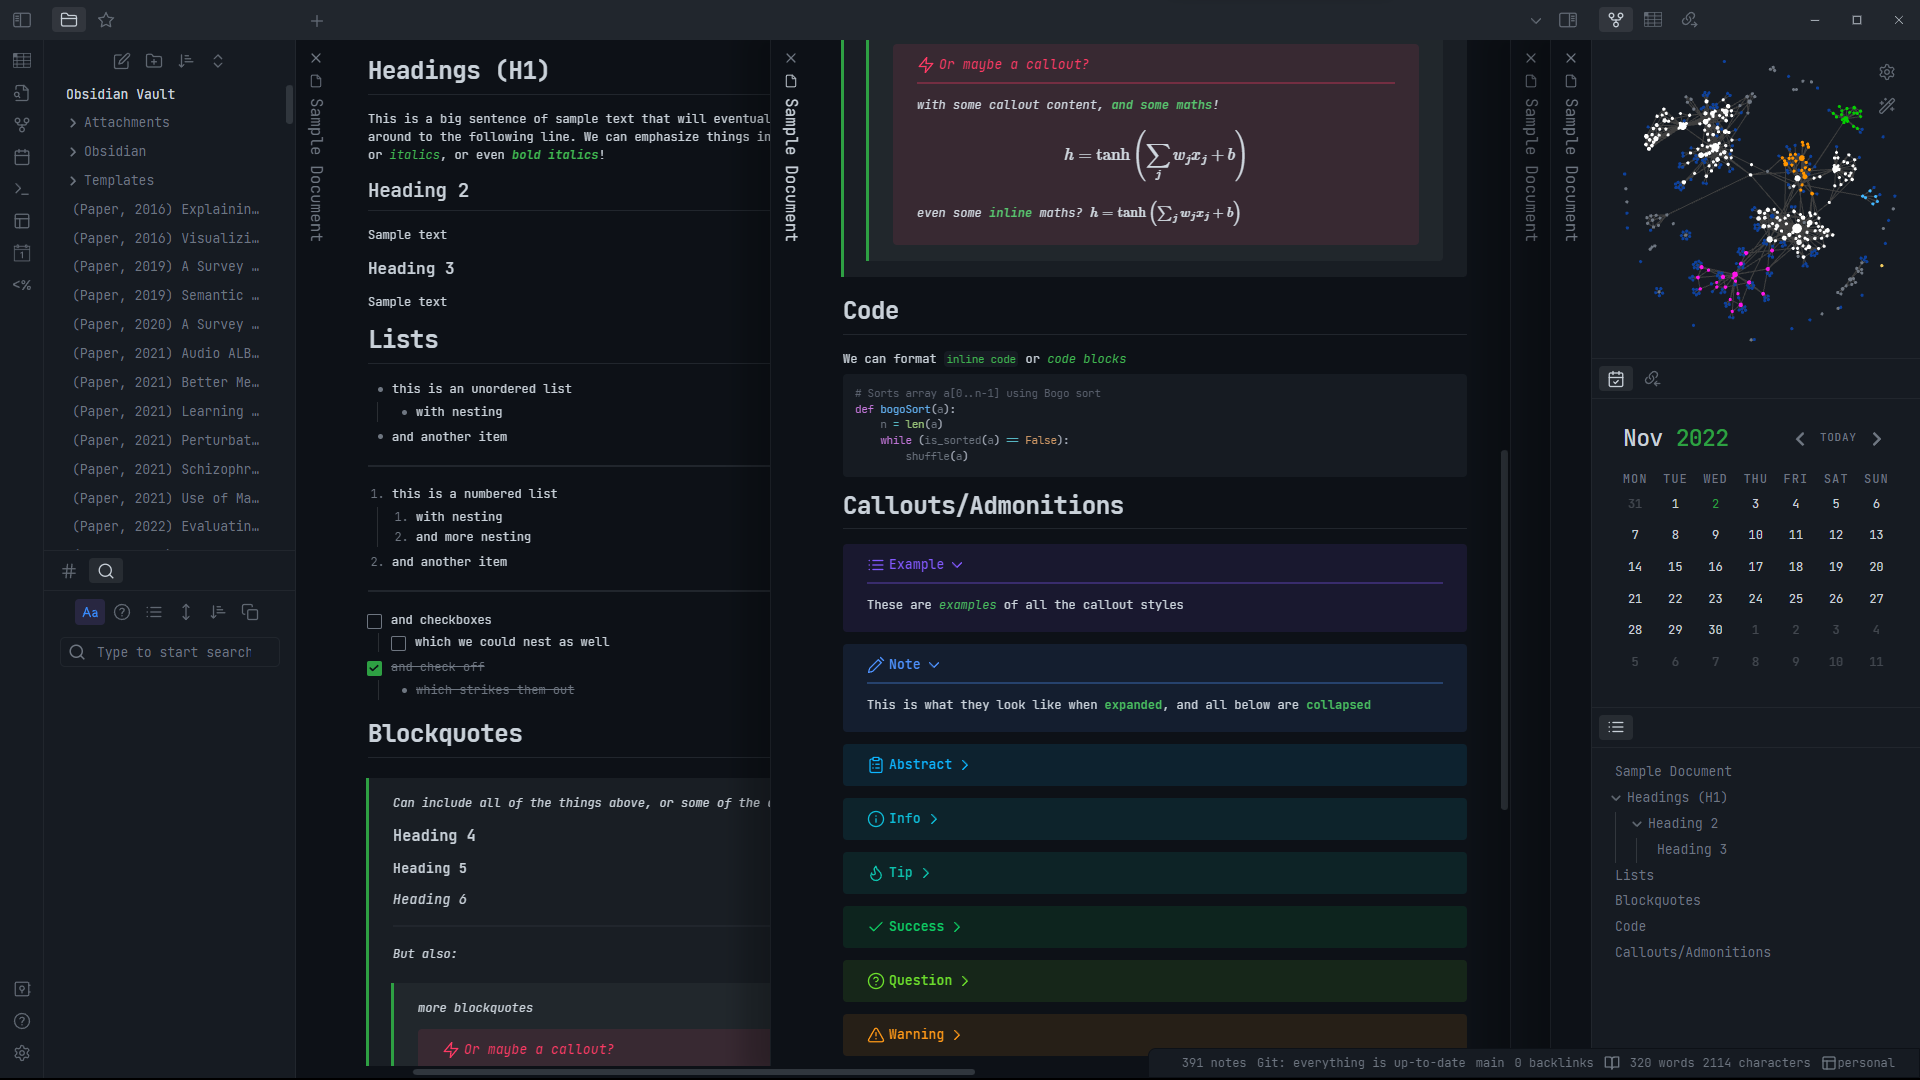The width and height of the screenshot is (1920, 1080).
Task: Open the starred bookmarks tab
Action: [x=106, y=20]
